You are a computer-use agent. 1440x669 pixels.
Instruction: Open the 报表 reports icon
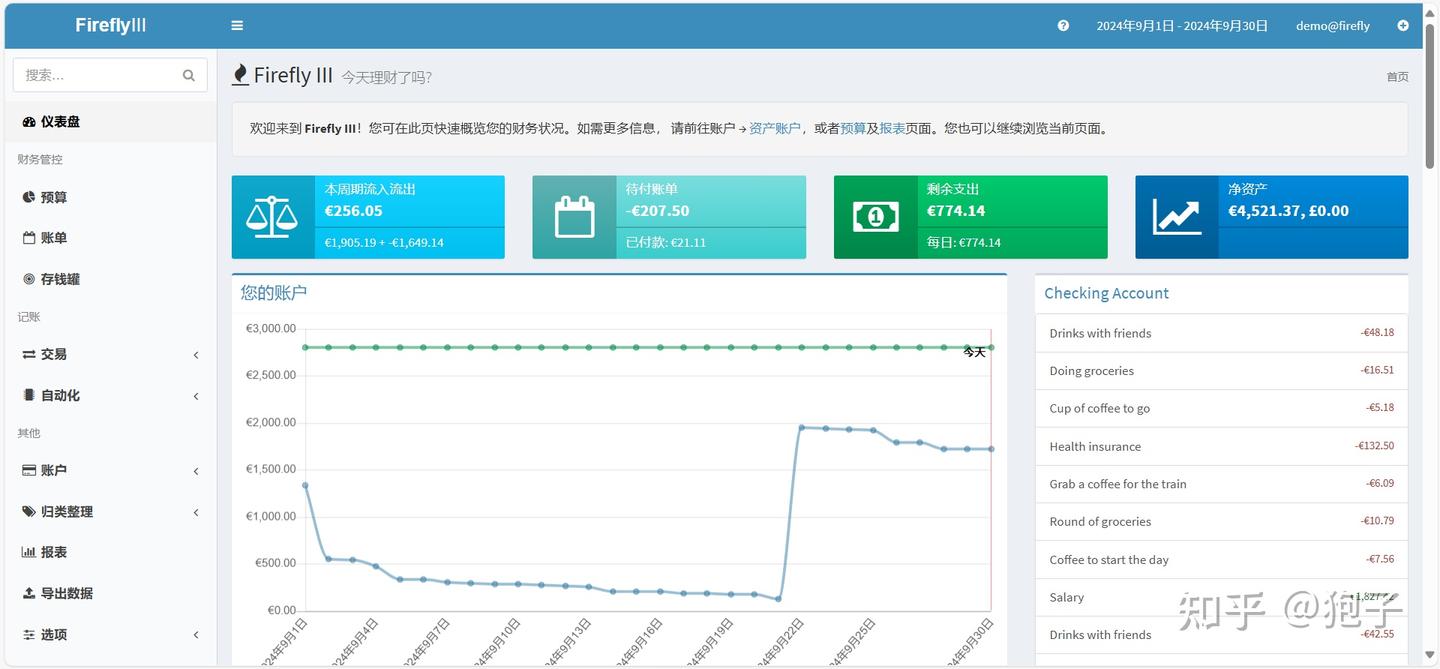(30, 552)
